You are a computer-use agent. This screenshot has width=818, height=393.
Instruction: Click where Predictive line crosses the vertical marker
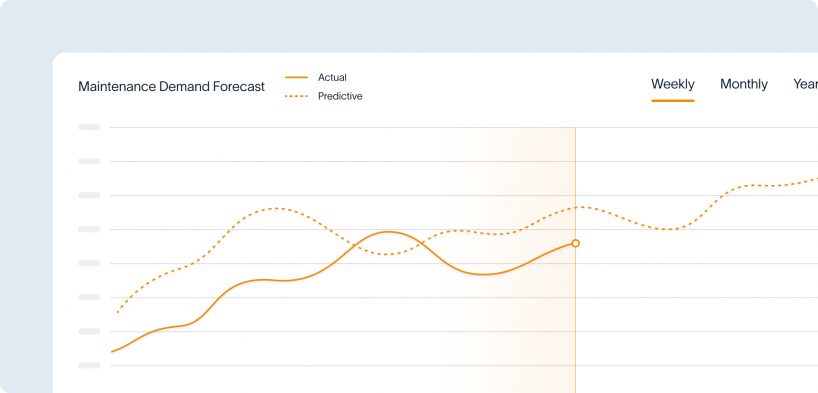575,207
